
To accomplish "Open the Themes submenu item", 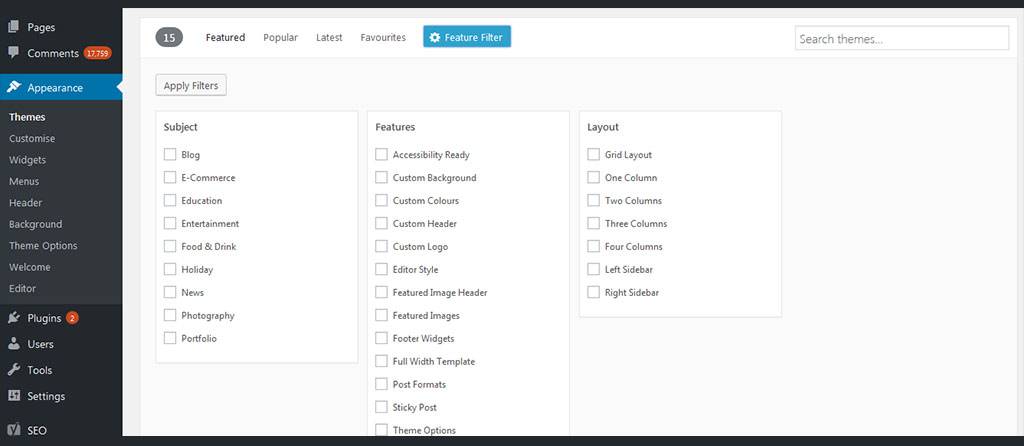I will point(27,117).
